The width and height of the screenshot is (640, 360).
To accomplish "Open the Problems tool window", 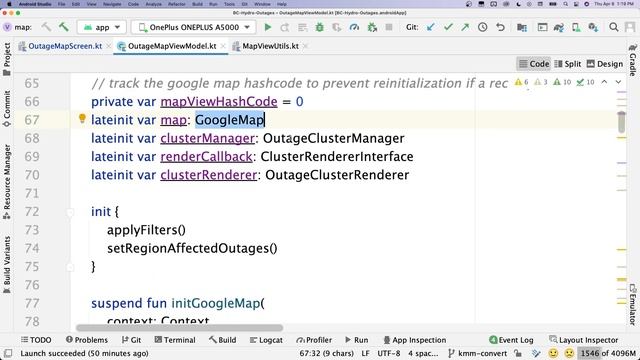I will coord(87,340).
